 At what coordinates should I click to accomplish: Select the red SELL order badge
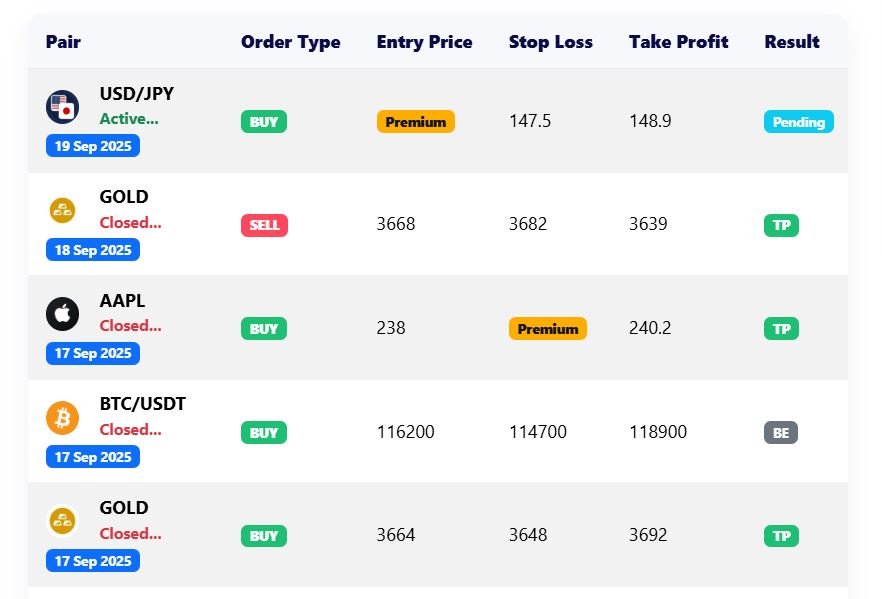click(x=264, y=225)
